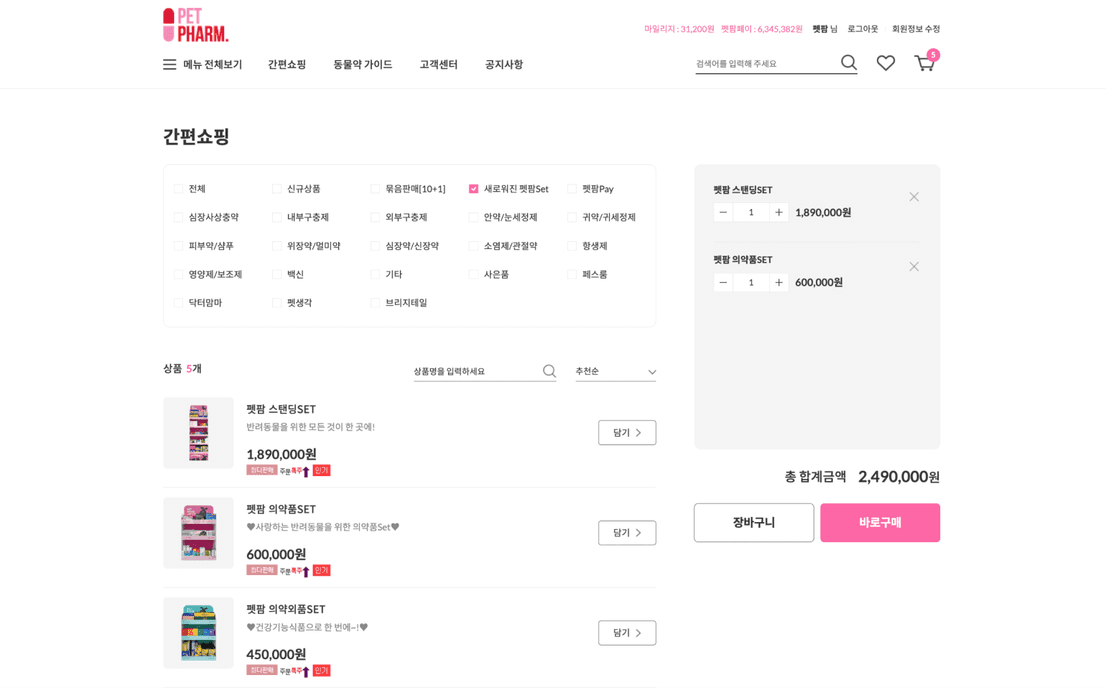Screen dimensions: 1106x690
Task: Open the shopping cart icon
Action: [x=925, y=63]
